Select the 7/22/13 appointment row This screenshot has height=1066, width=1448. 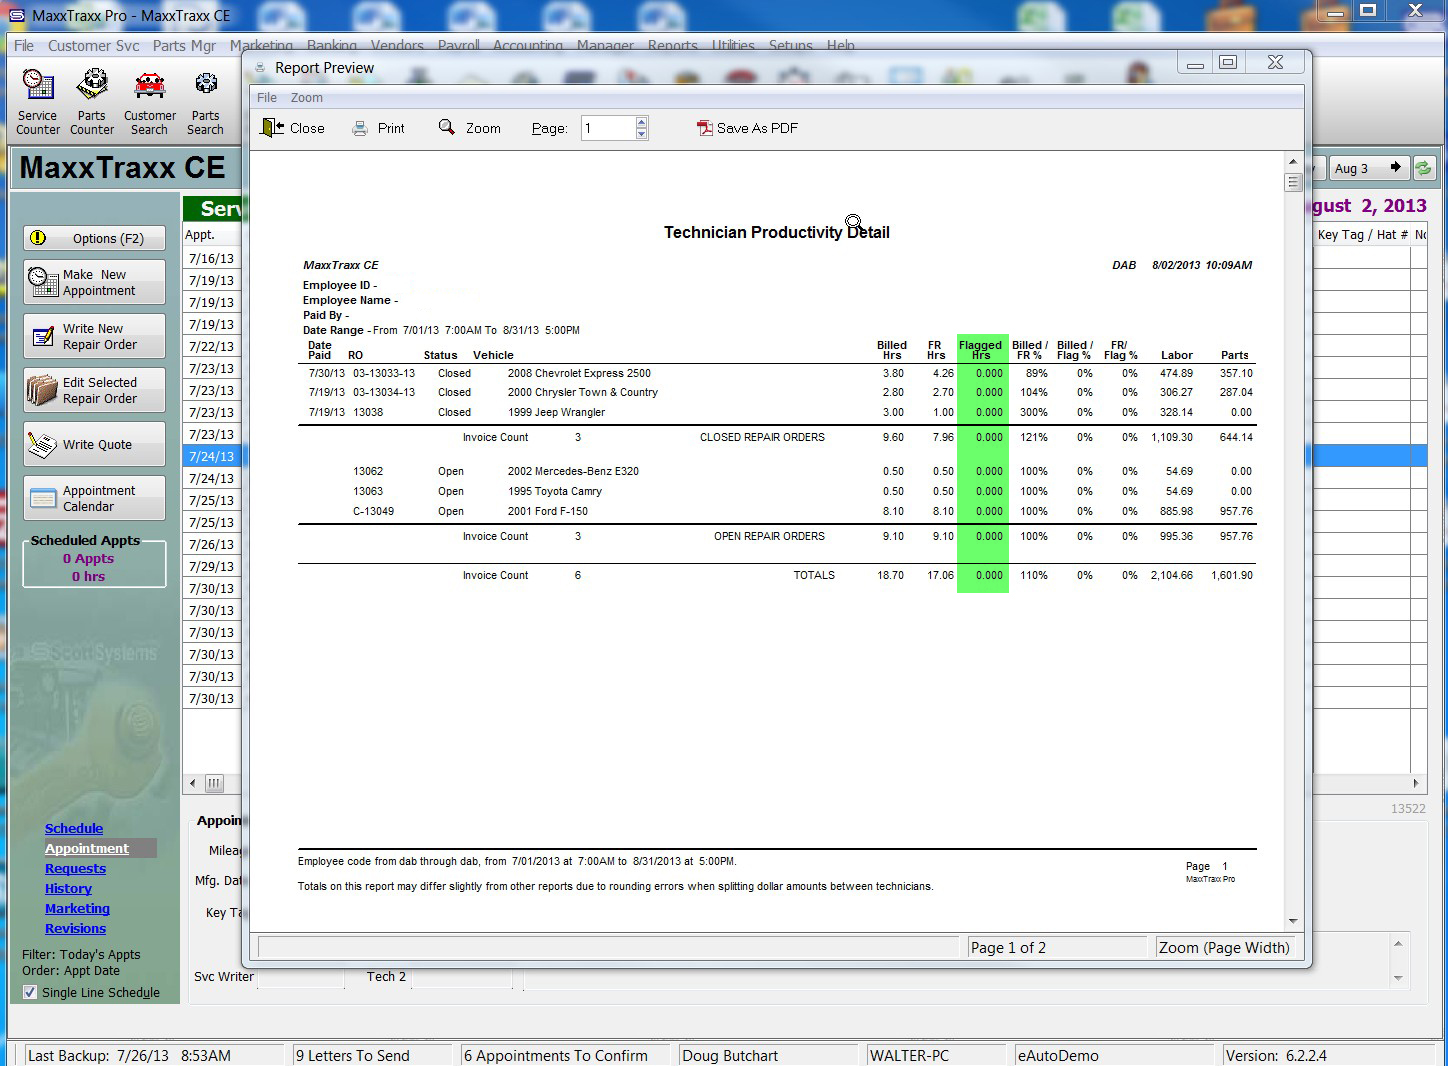(212, 346)
